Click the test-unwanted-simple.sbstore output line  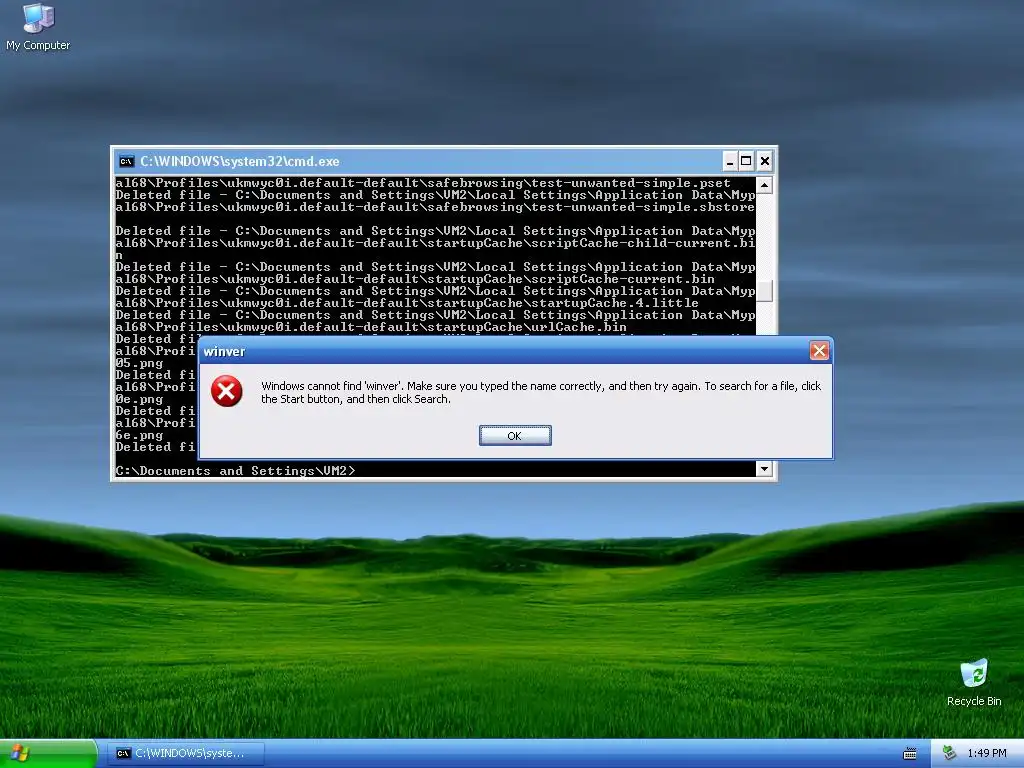coord(435,207)
